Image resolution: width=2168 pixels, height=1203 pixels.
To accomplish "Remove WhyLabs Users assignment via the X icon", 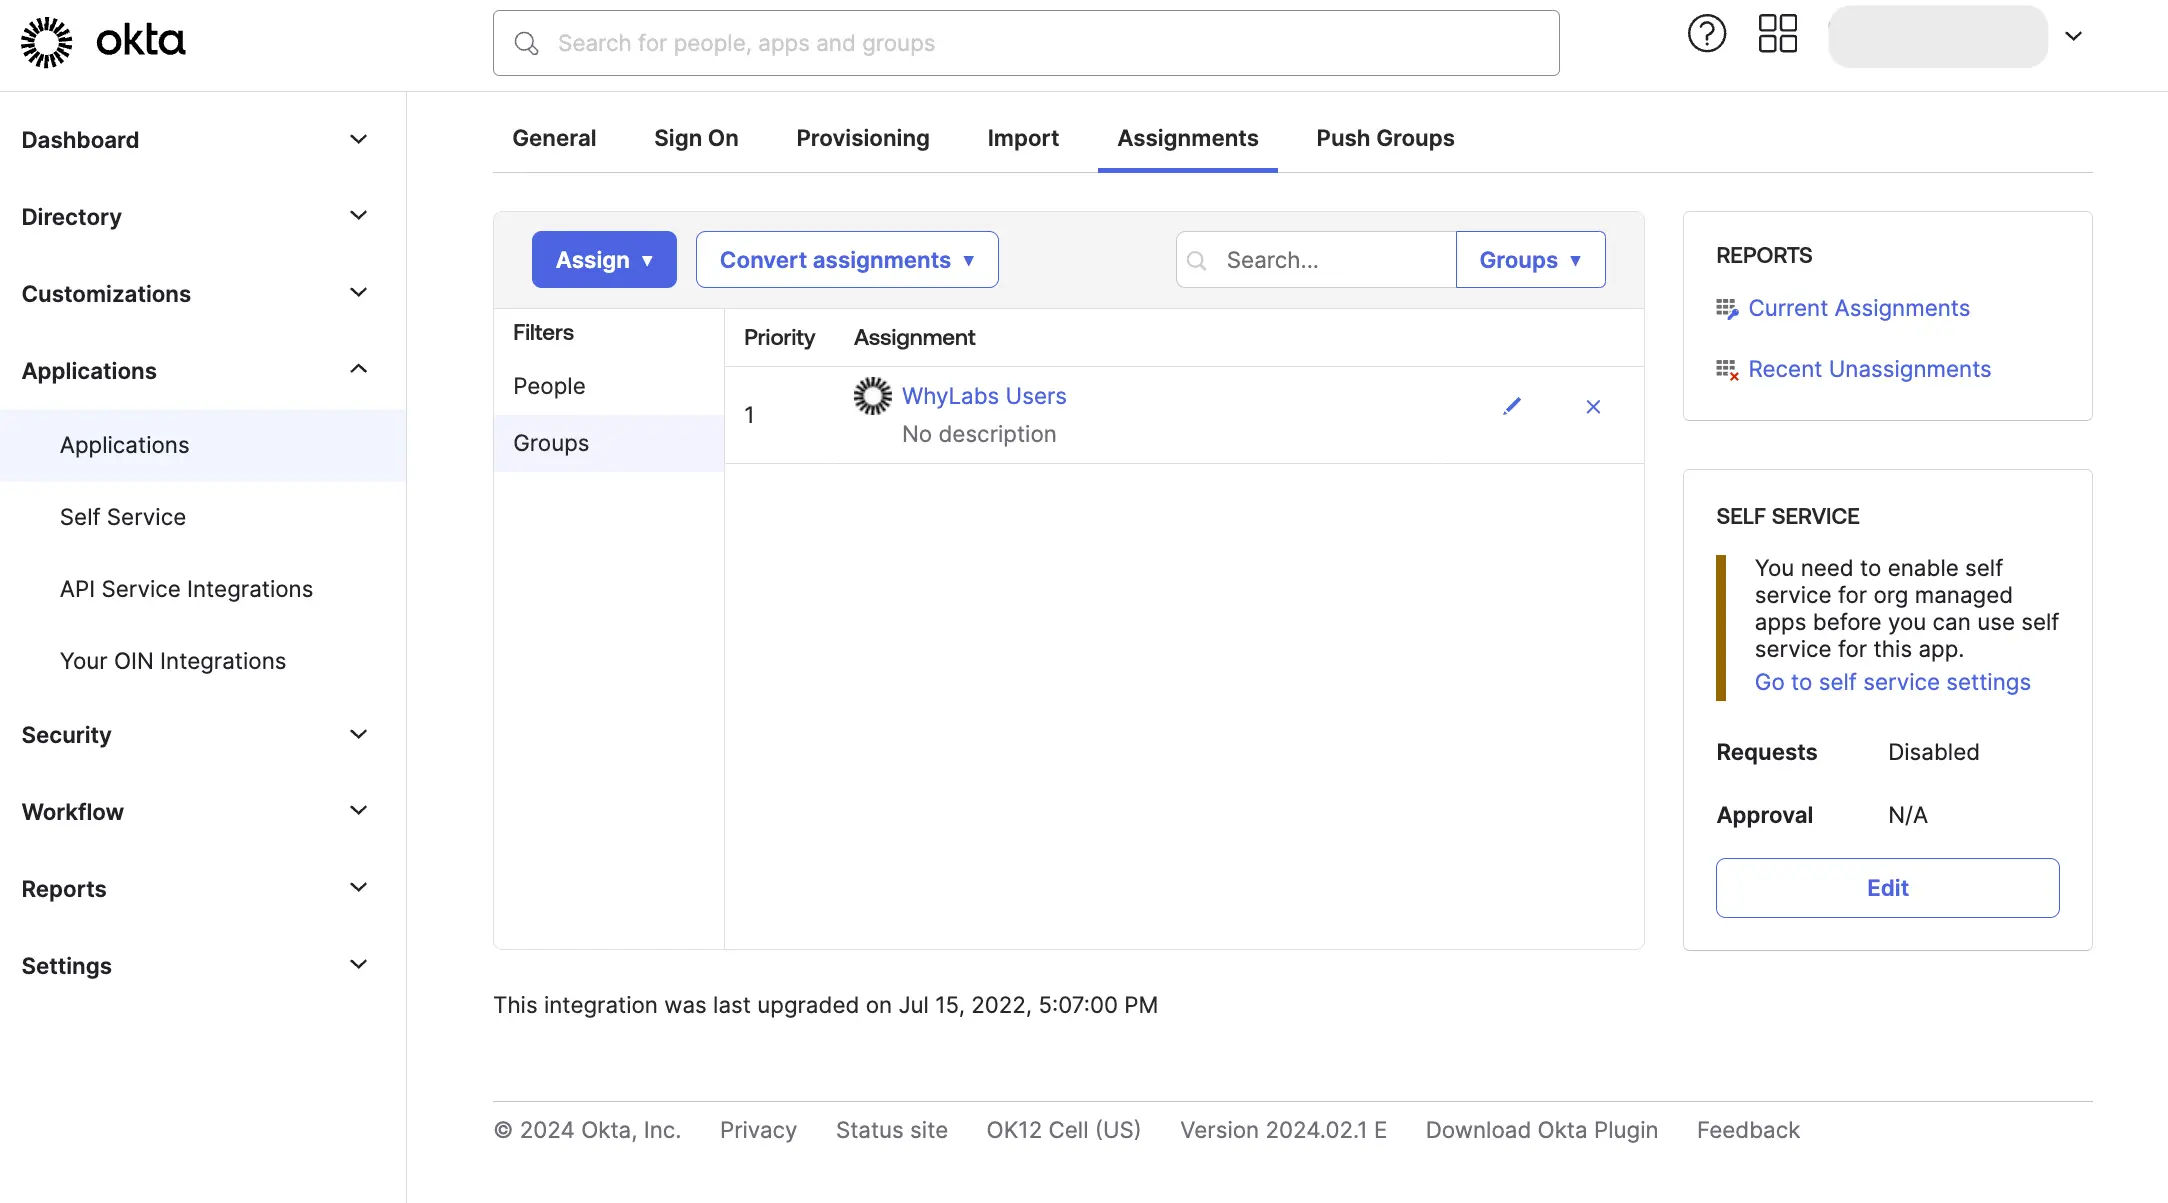I will point(1593,407).
